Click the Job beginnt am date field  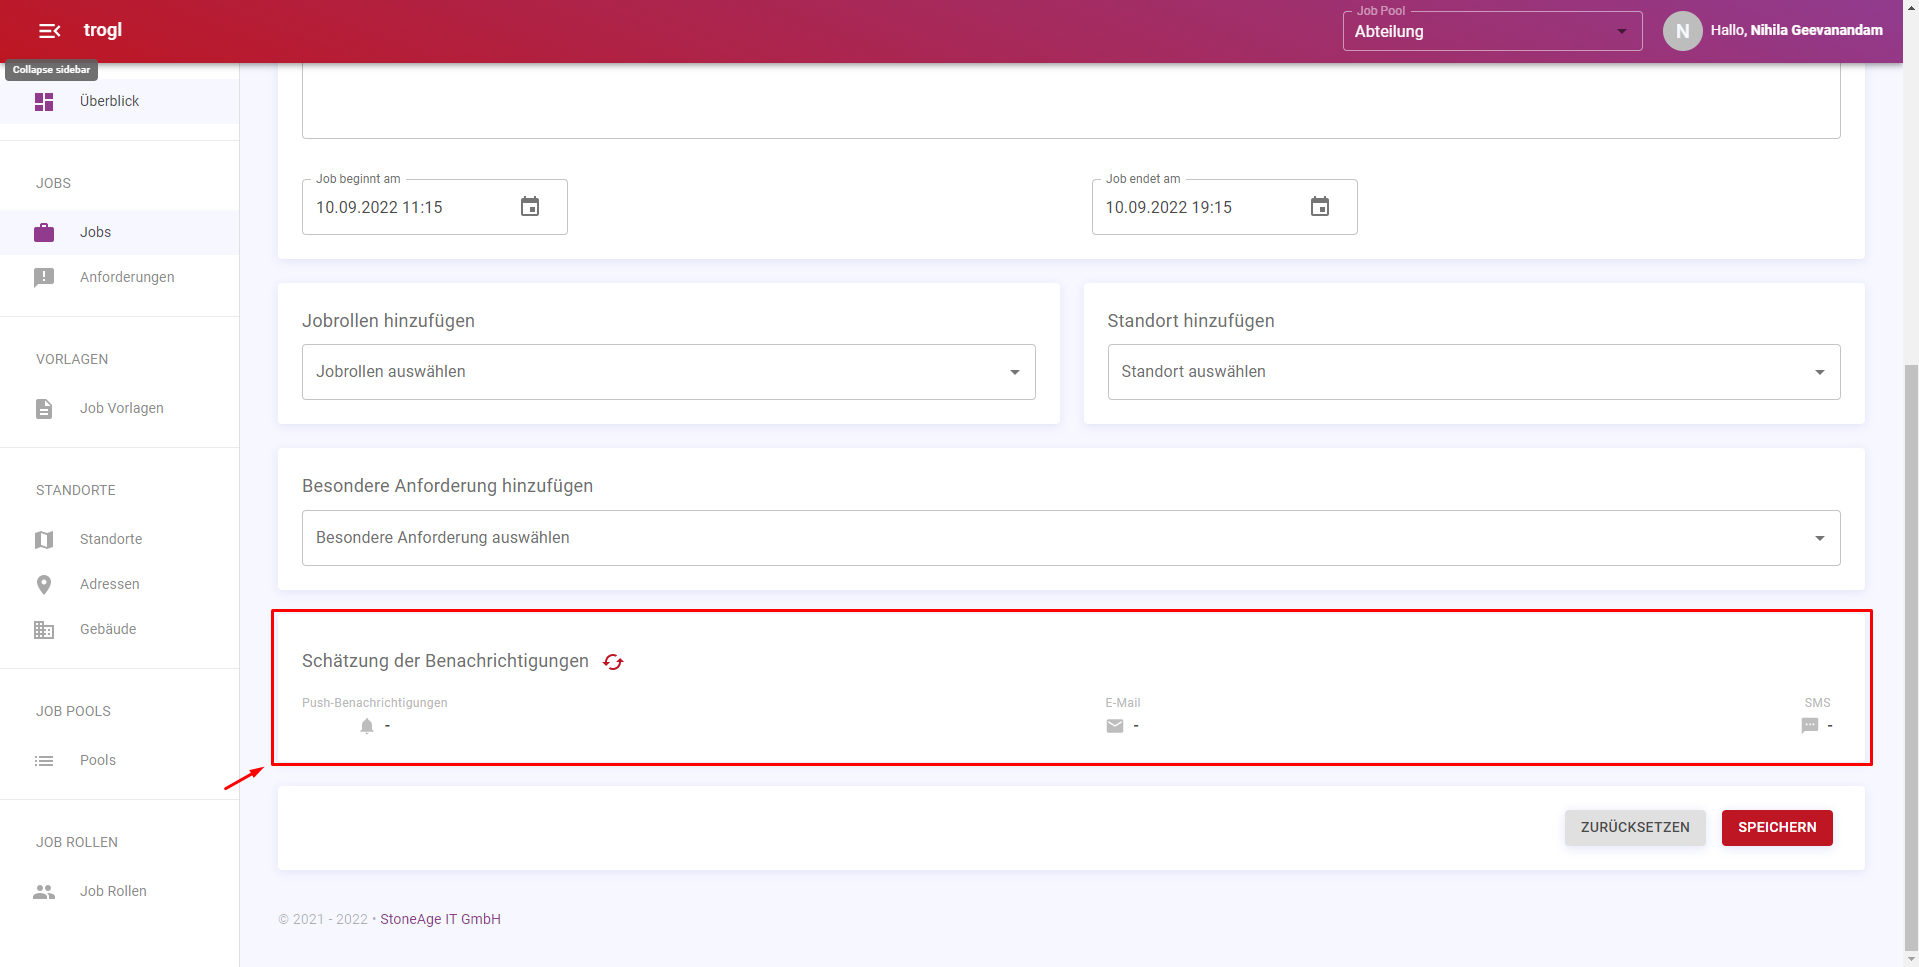(405, 208)
